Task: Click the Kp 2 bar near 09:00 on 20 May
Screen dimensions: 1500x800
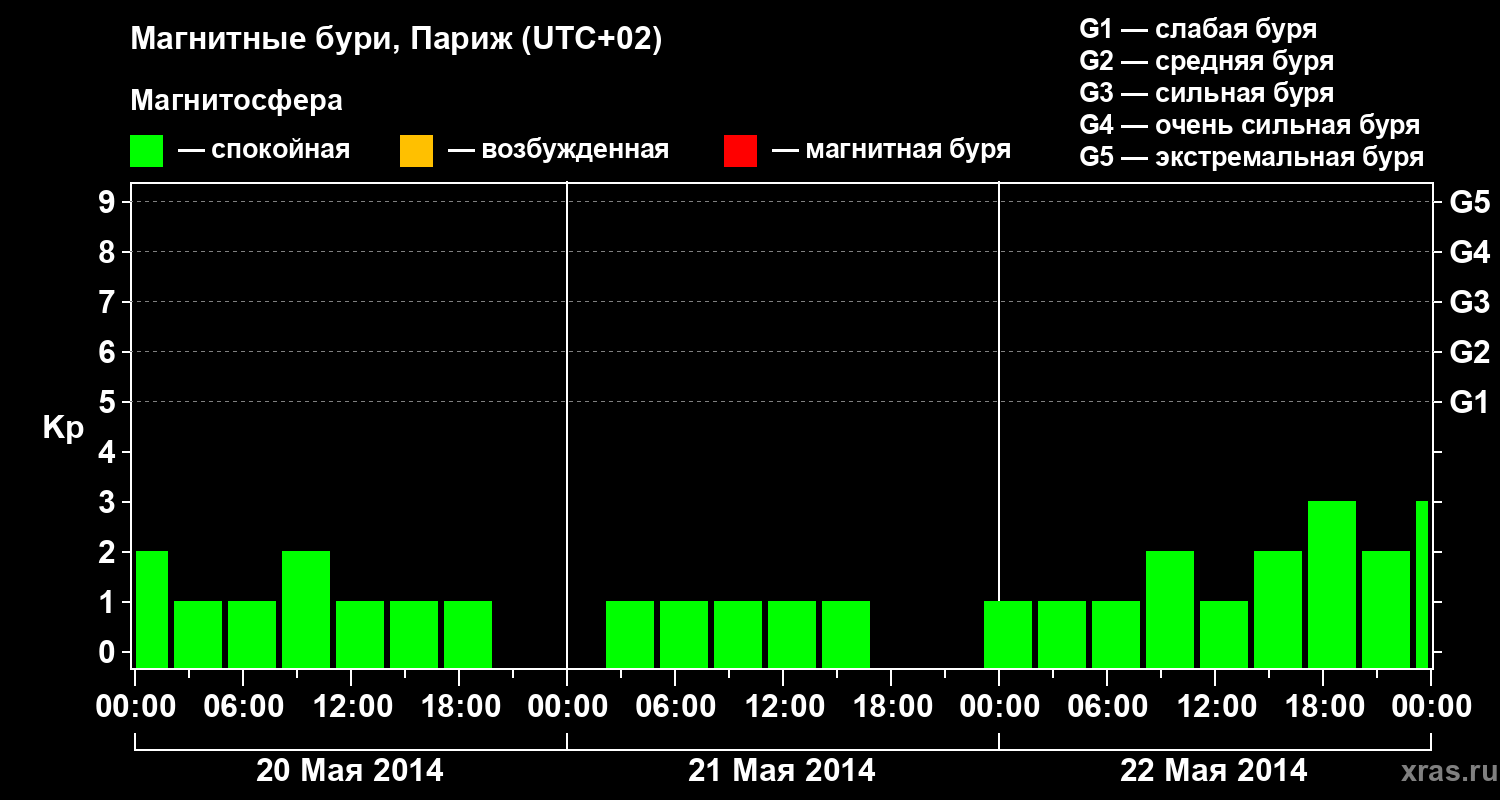Action: (x=306, y=609)
